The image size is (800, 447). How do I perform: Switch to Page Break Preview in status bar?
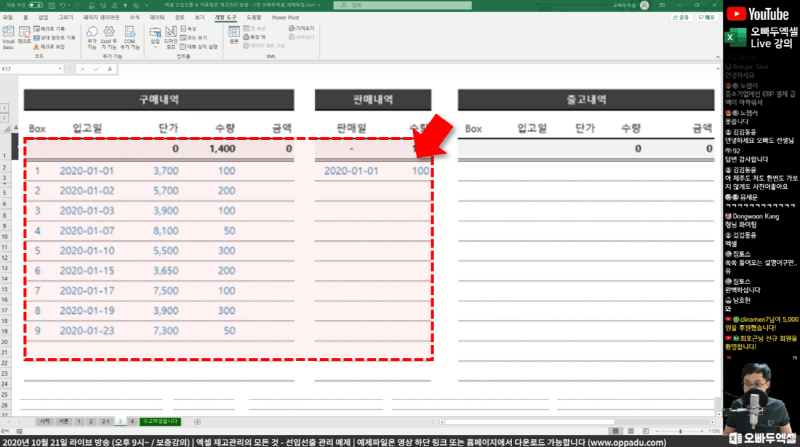click(x=645, y=431)
